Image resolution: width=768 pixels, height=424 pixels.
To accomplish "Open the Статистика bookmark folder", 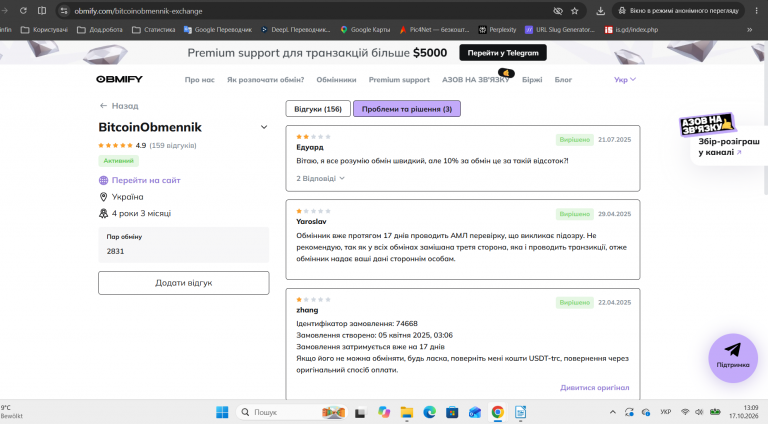I will (154, 30).
